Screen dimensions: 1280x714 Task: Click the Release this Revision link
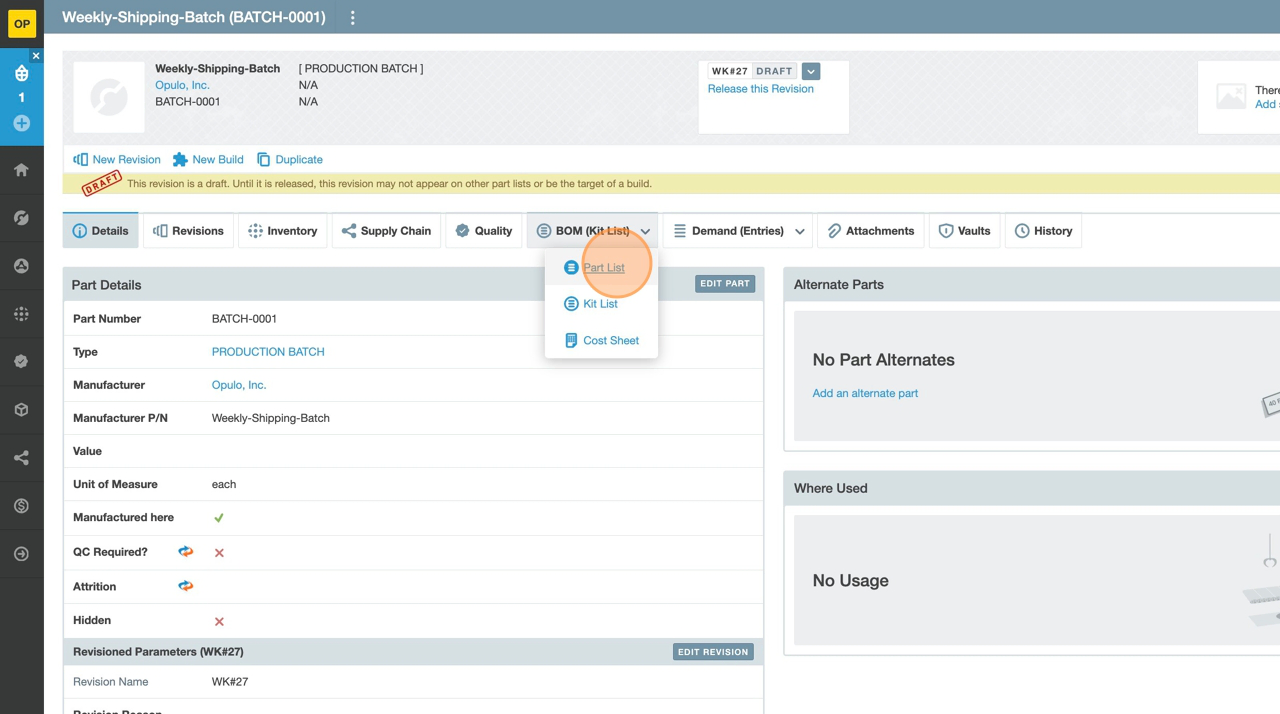coord(760,89)
